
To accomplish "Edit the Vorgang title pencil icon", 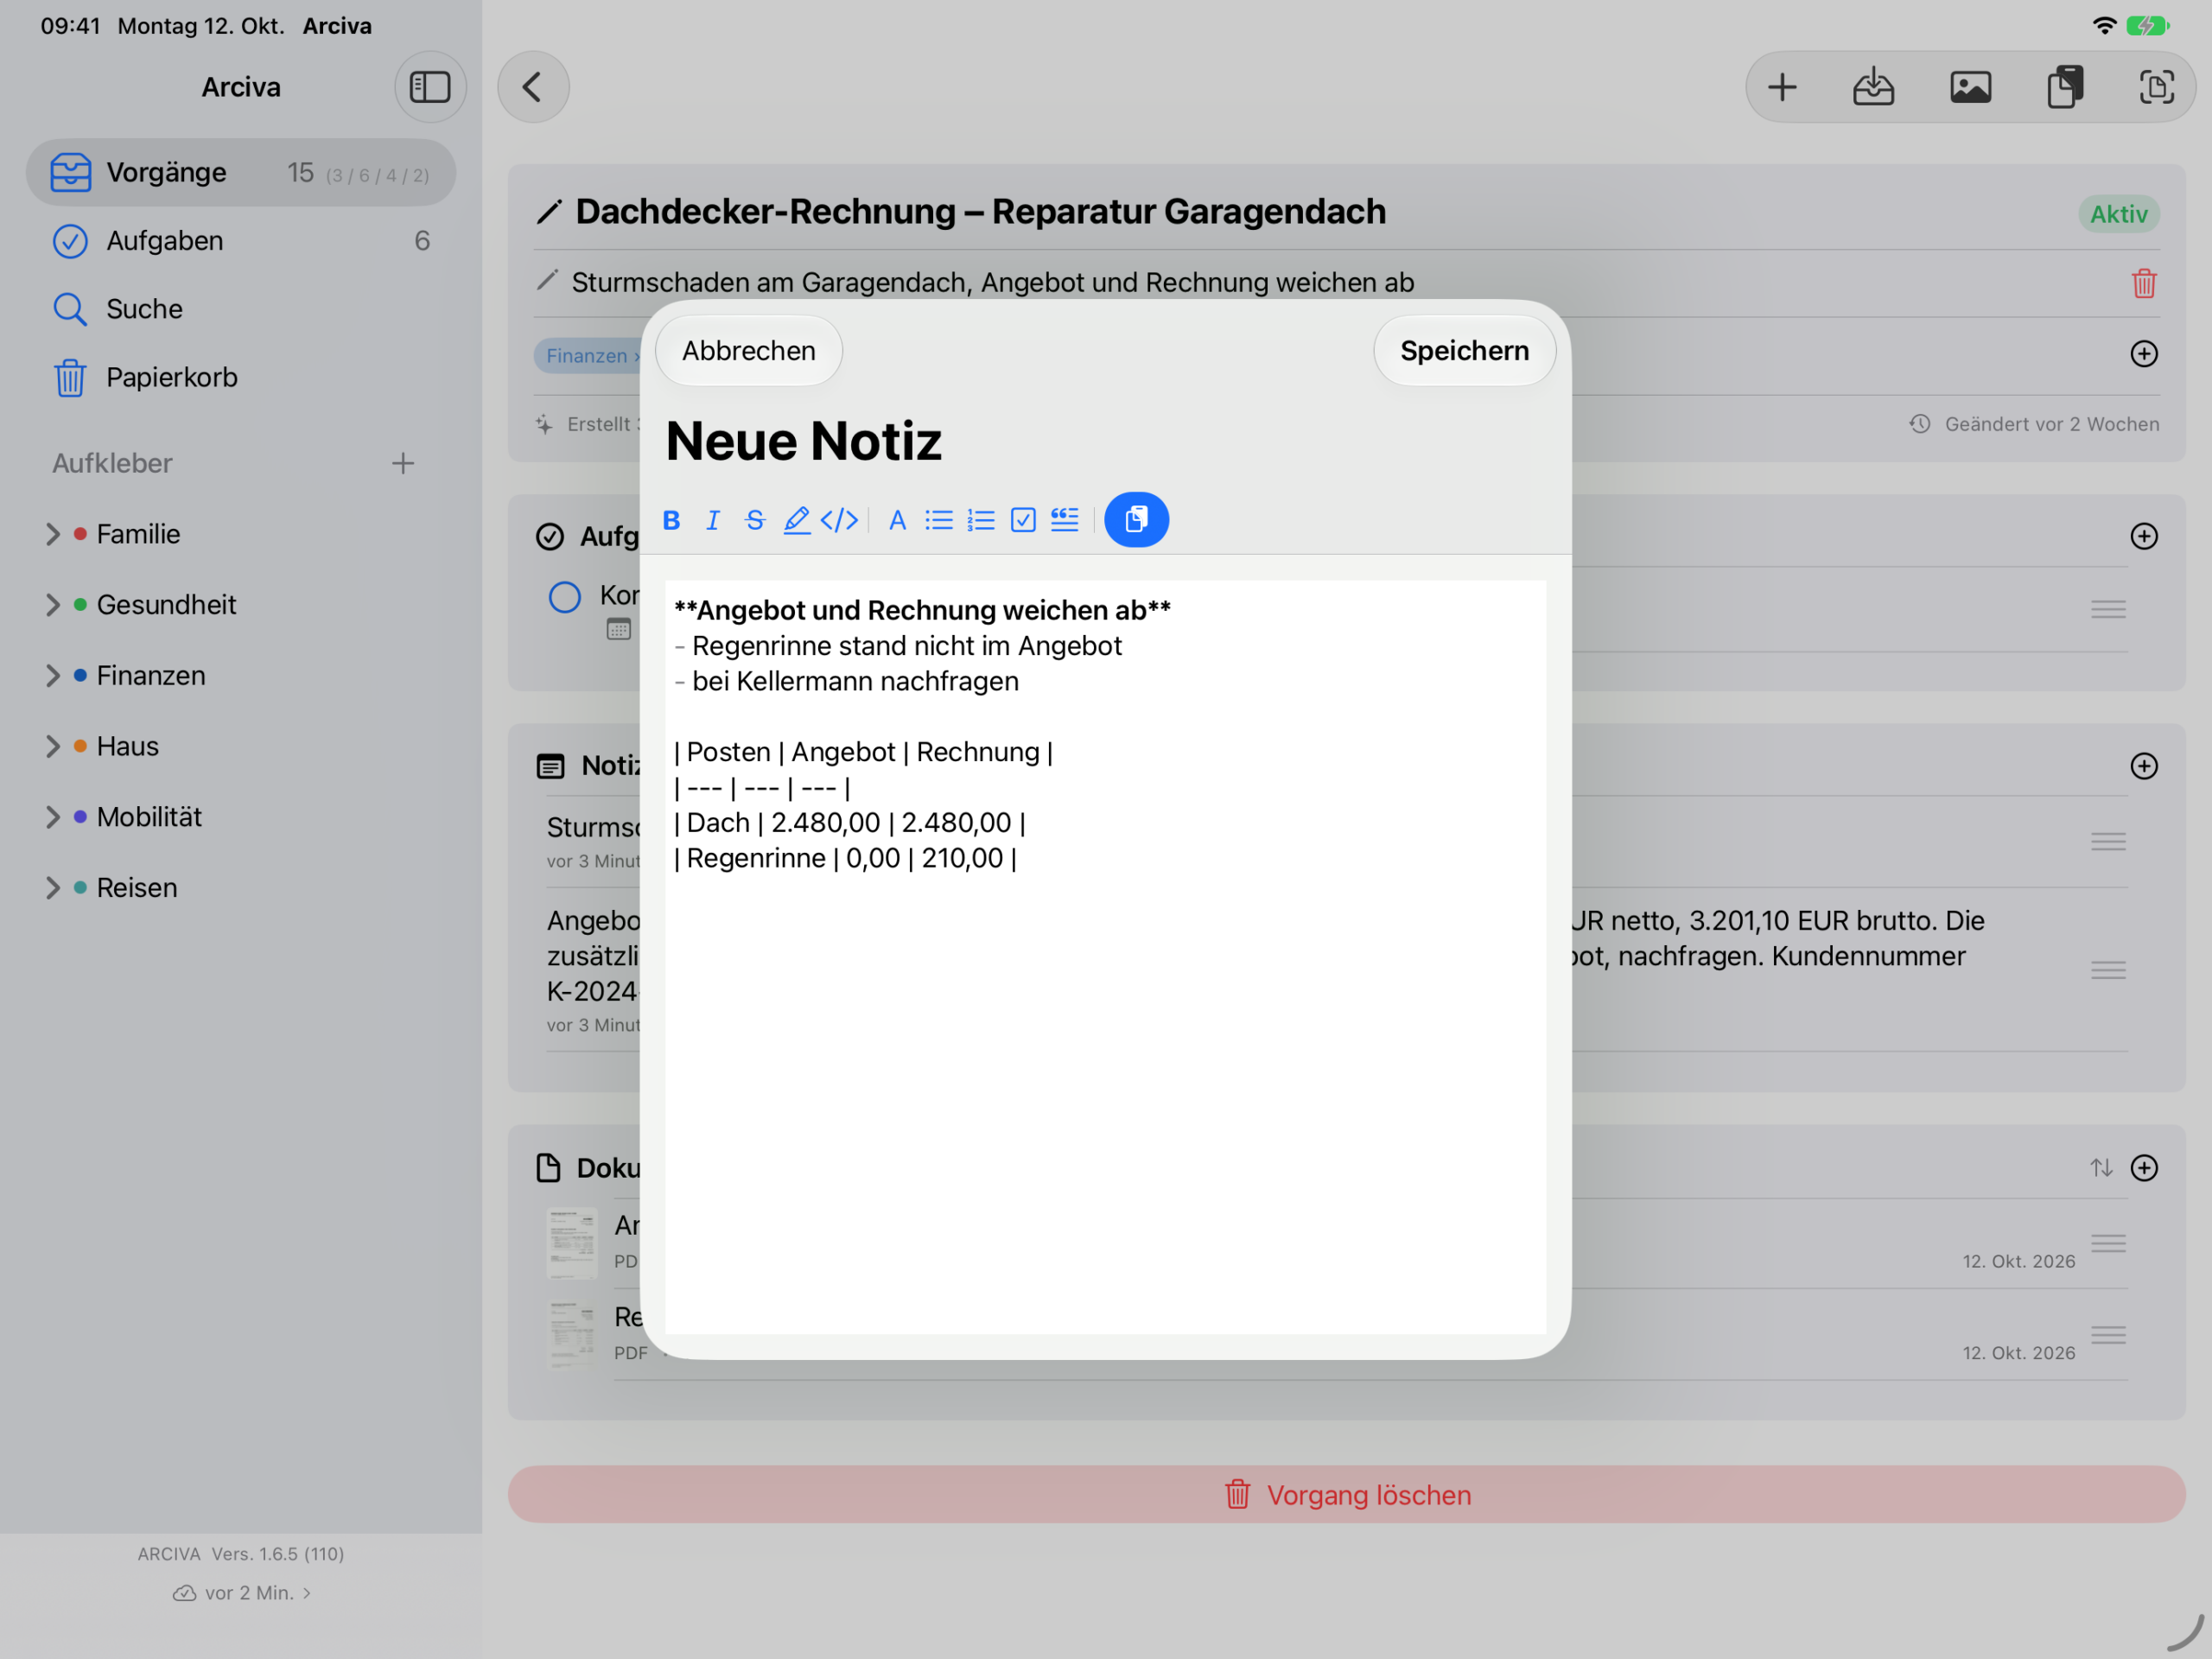I will [548, 212].
